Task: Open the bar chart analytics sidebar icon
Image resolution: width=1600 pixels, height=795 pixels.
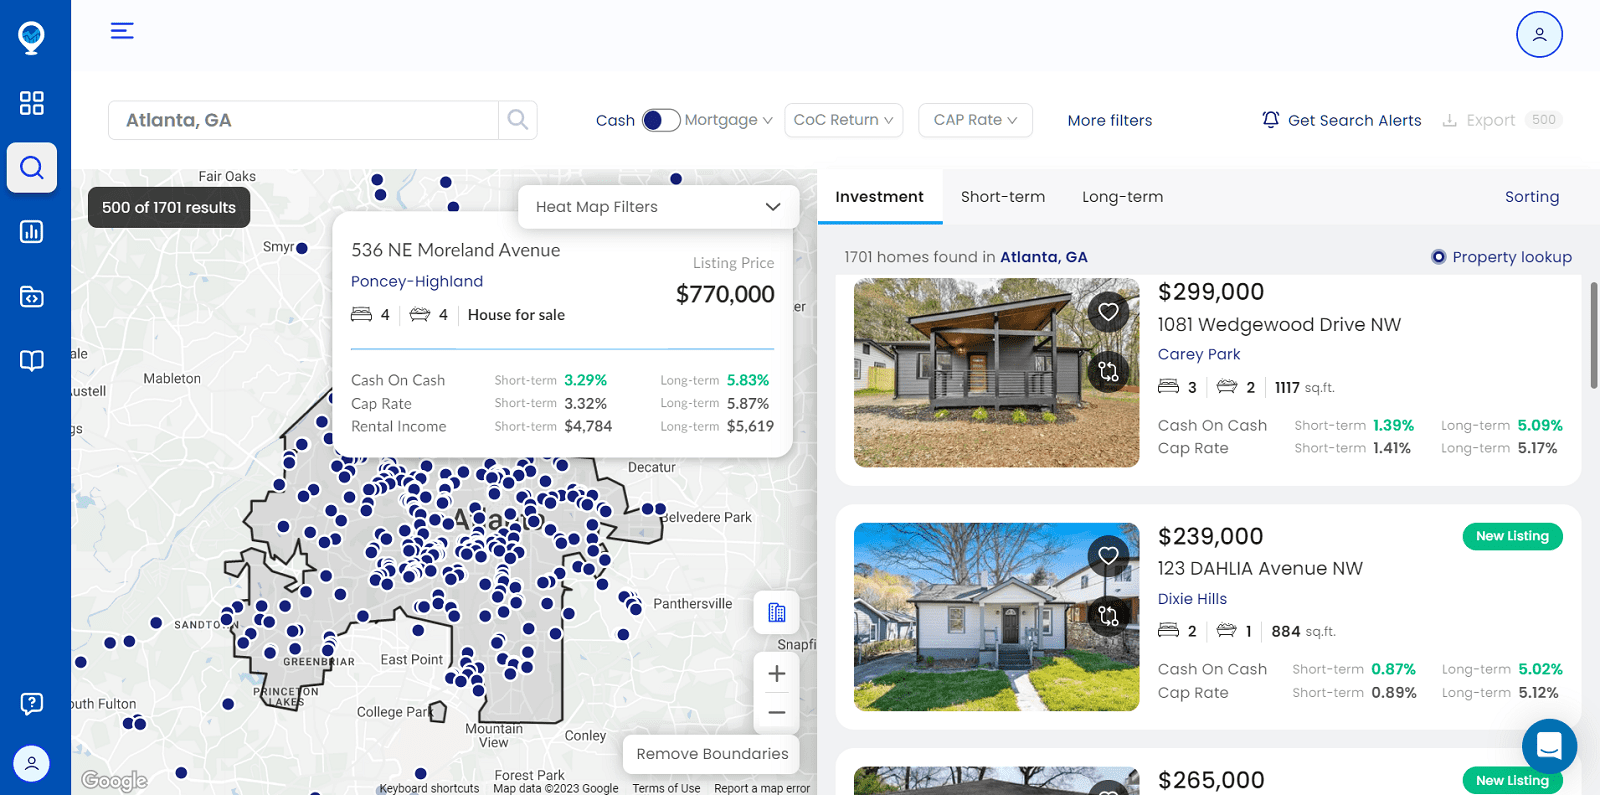Action: (x=32, y=232)
